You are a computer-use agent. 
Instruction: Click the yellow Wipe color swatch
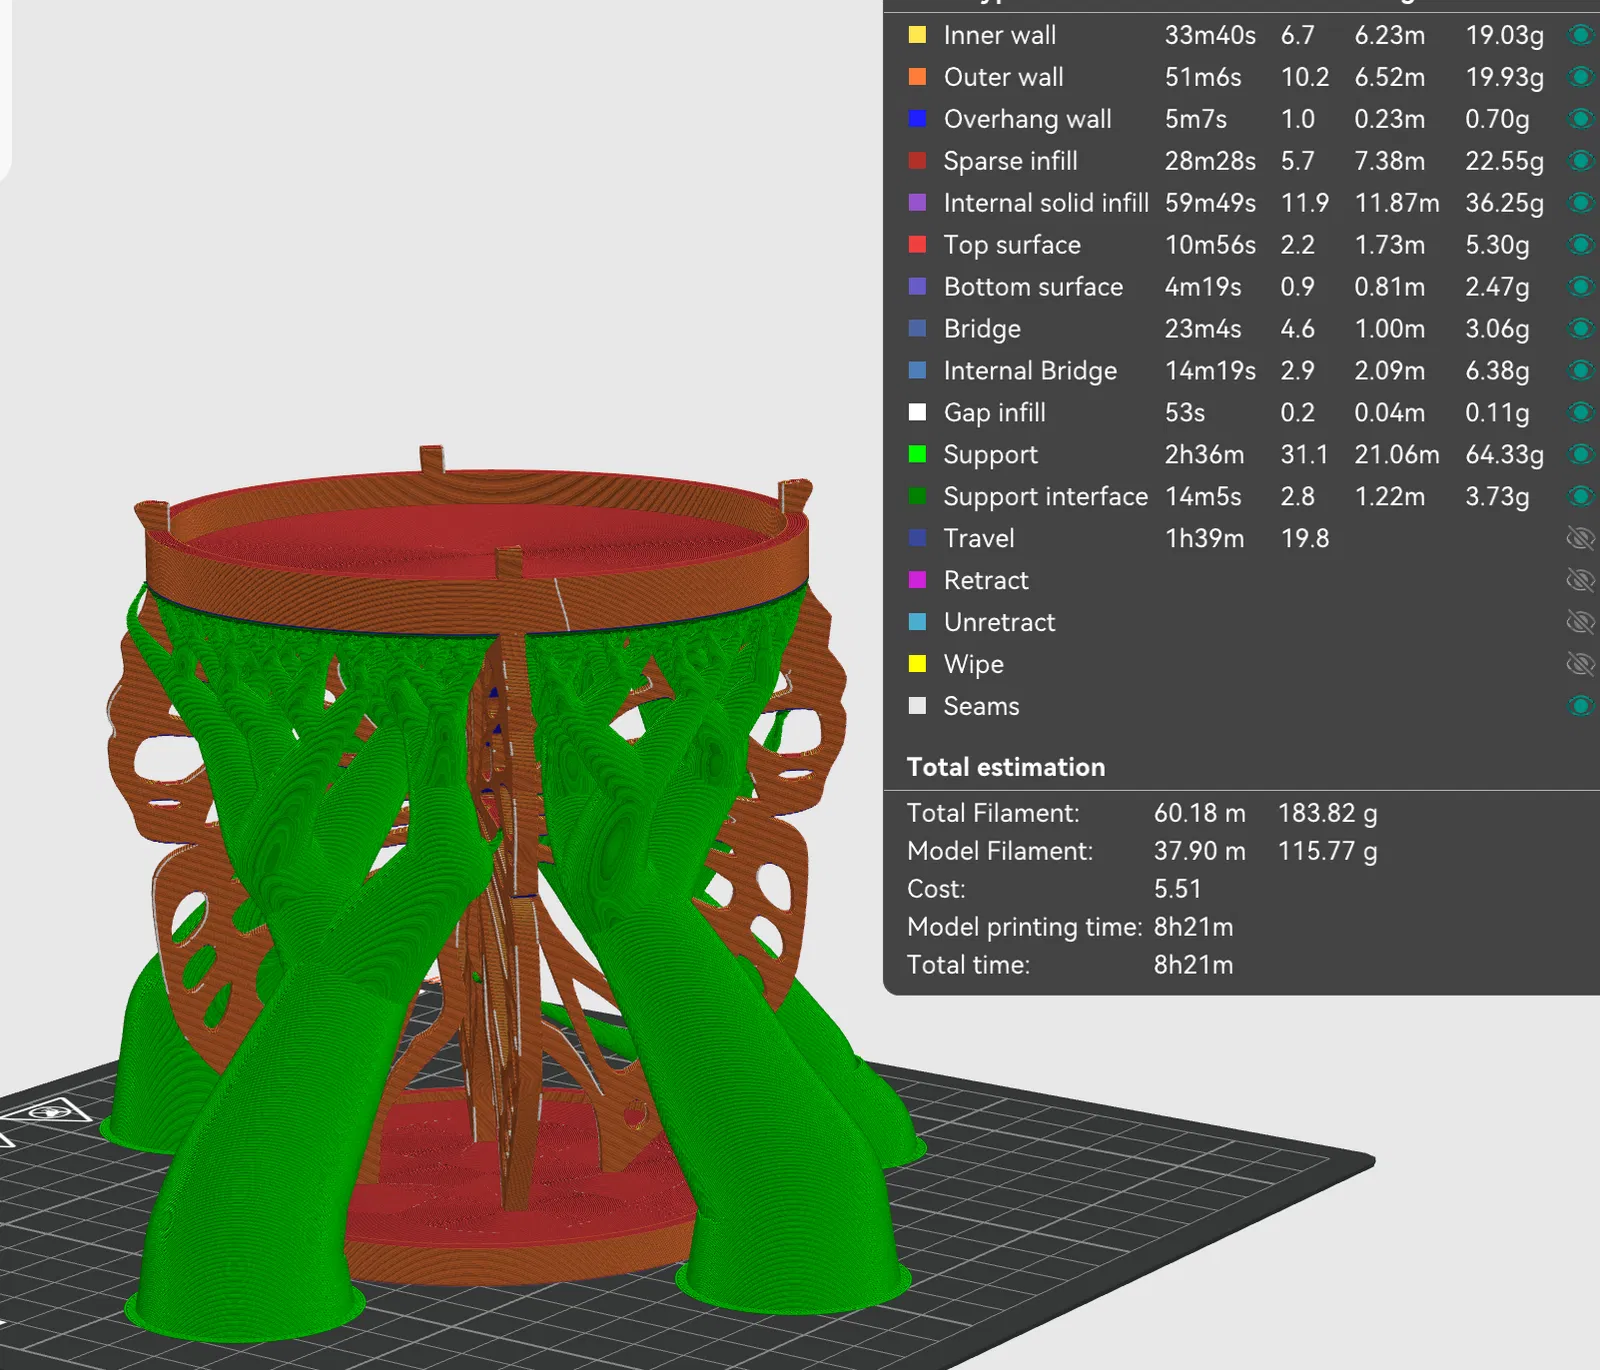pos(917,665)
